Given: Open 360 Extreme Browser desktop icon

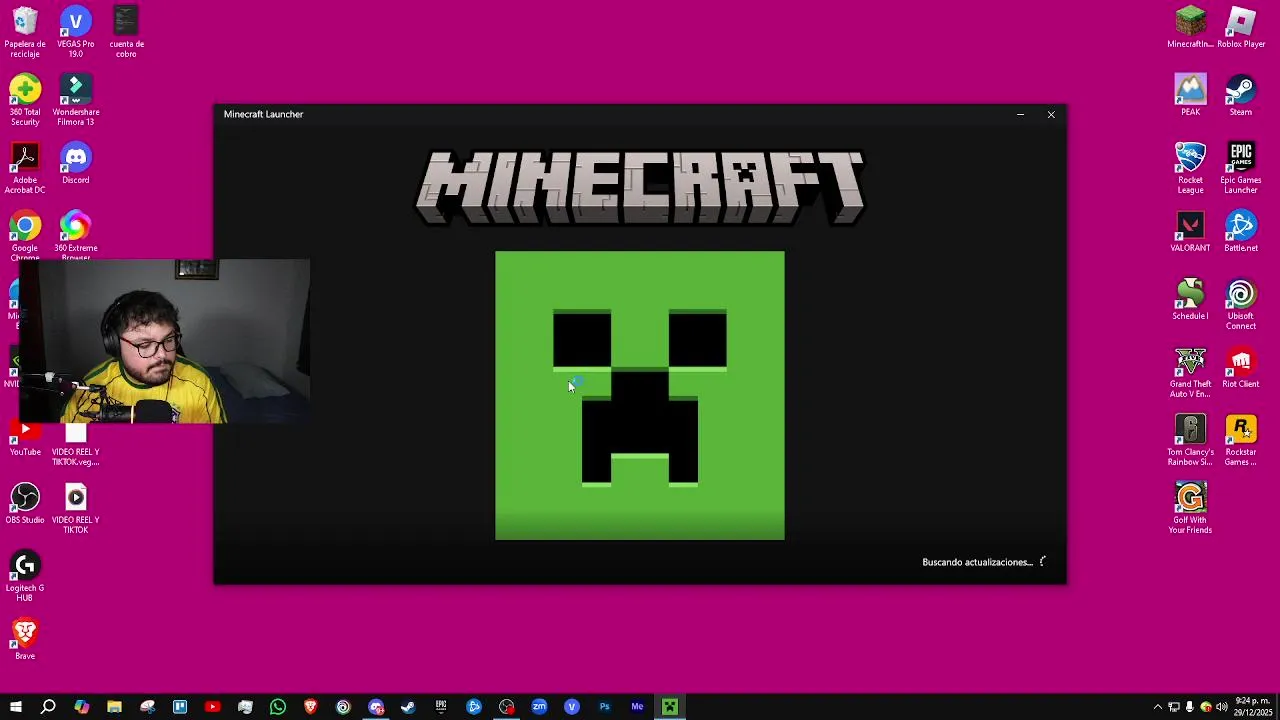Looking at the screenshot, I should click(x=76, y=236).
